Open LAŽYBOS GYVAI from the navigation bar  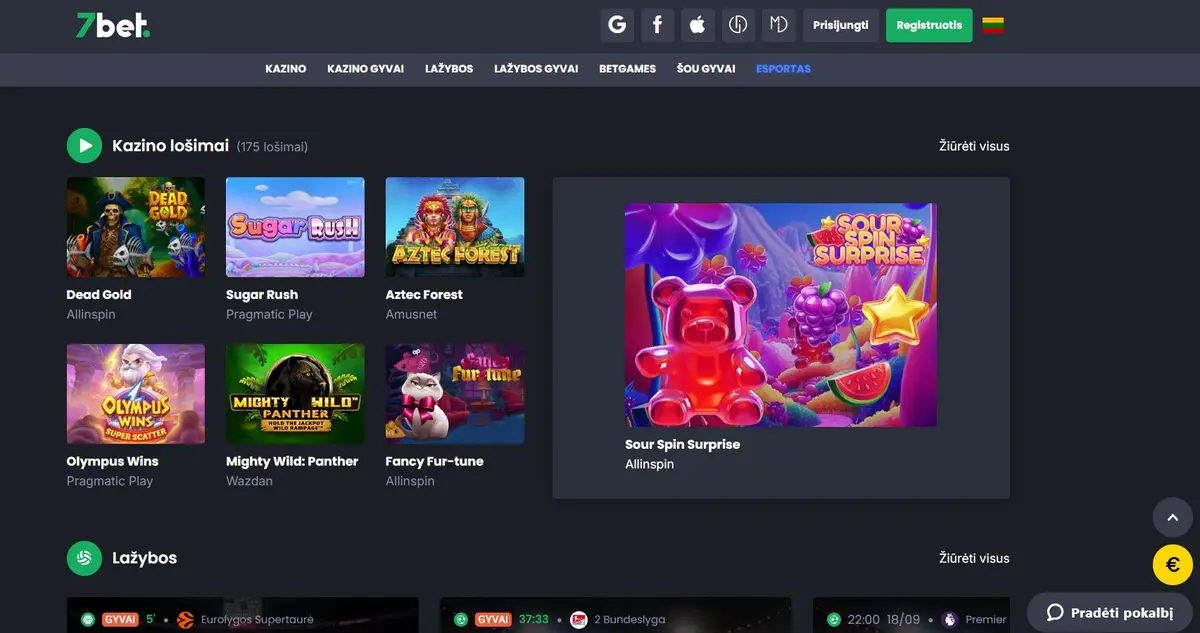(536, 69)
